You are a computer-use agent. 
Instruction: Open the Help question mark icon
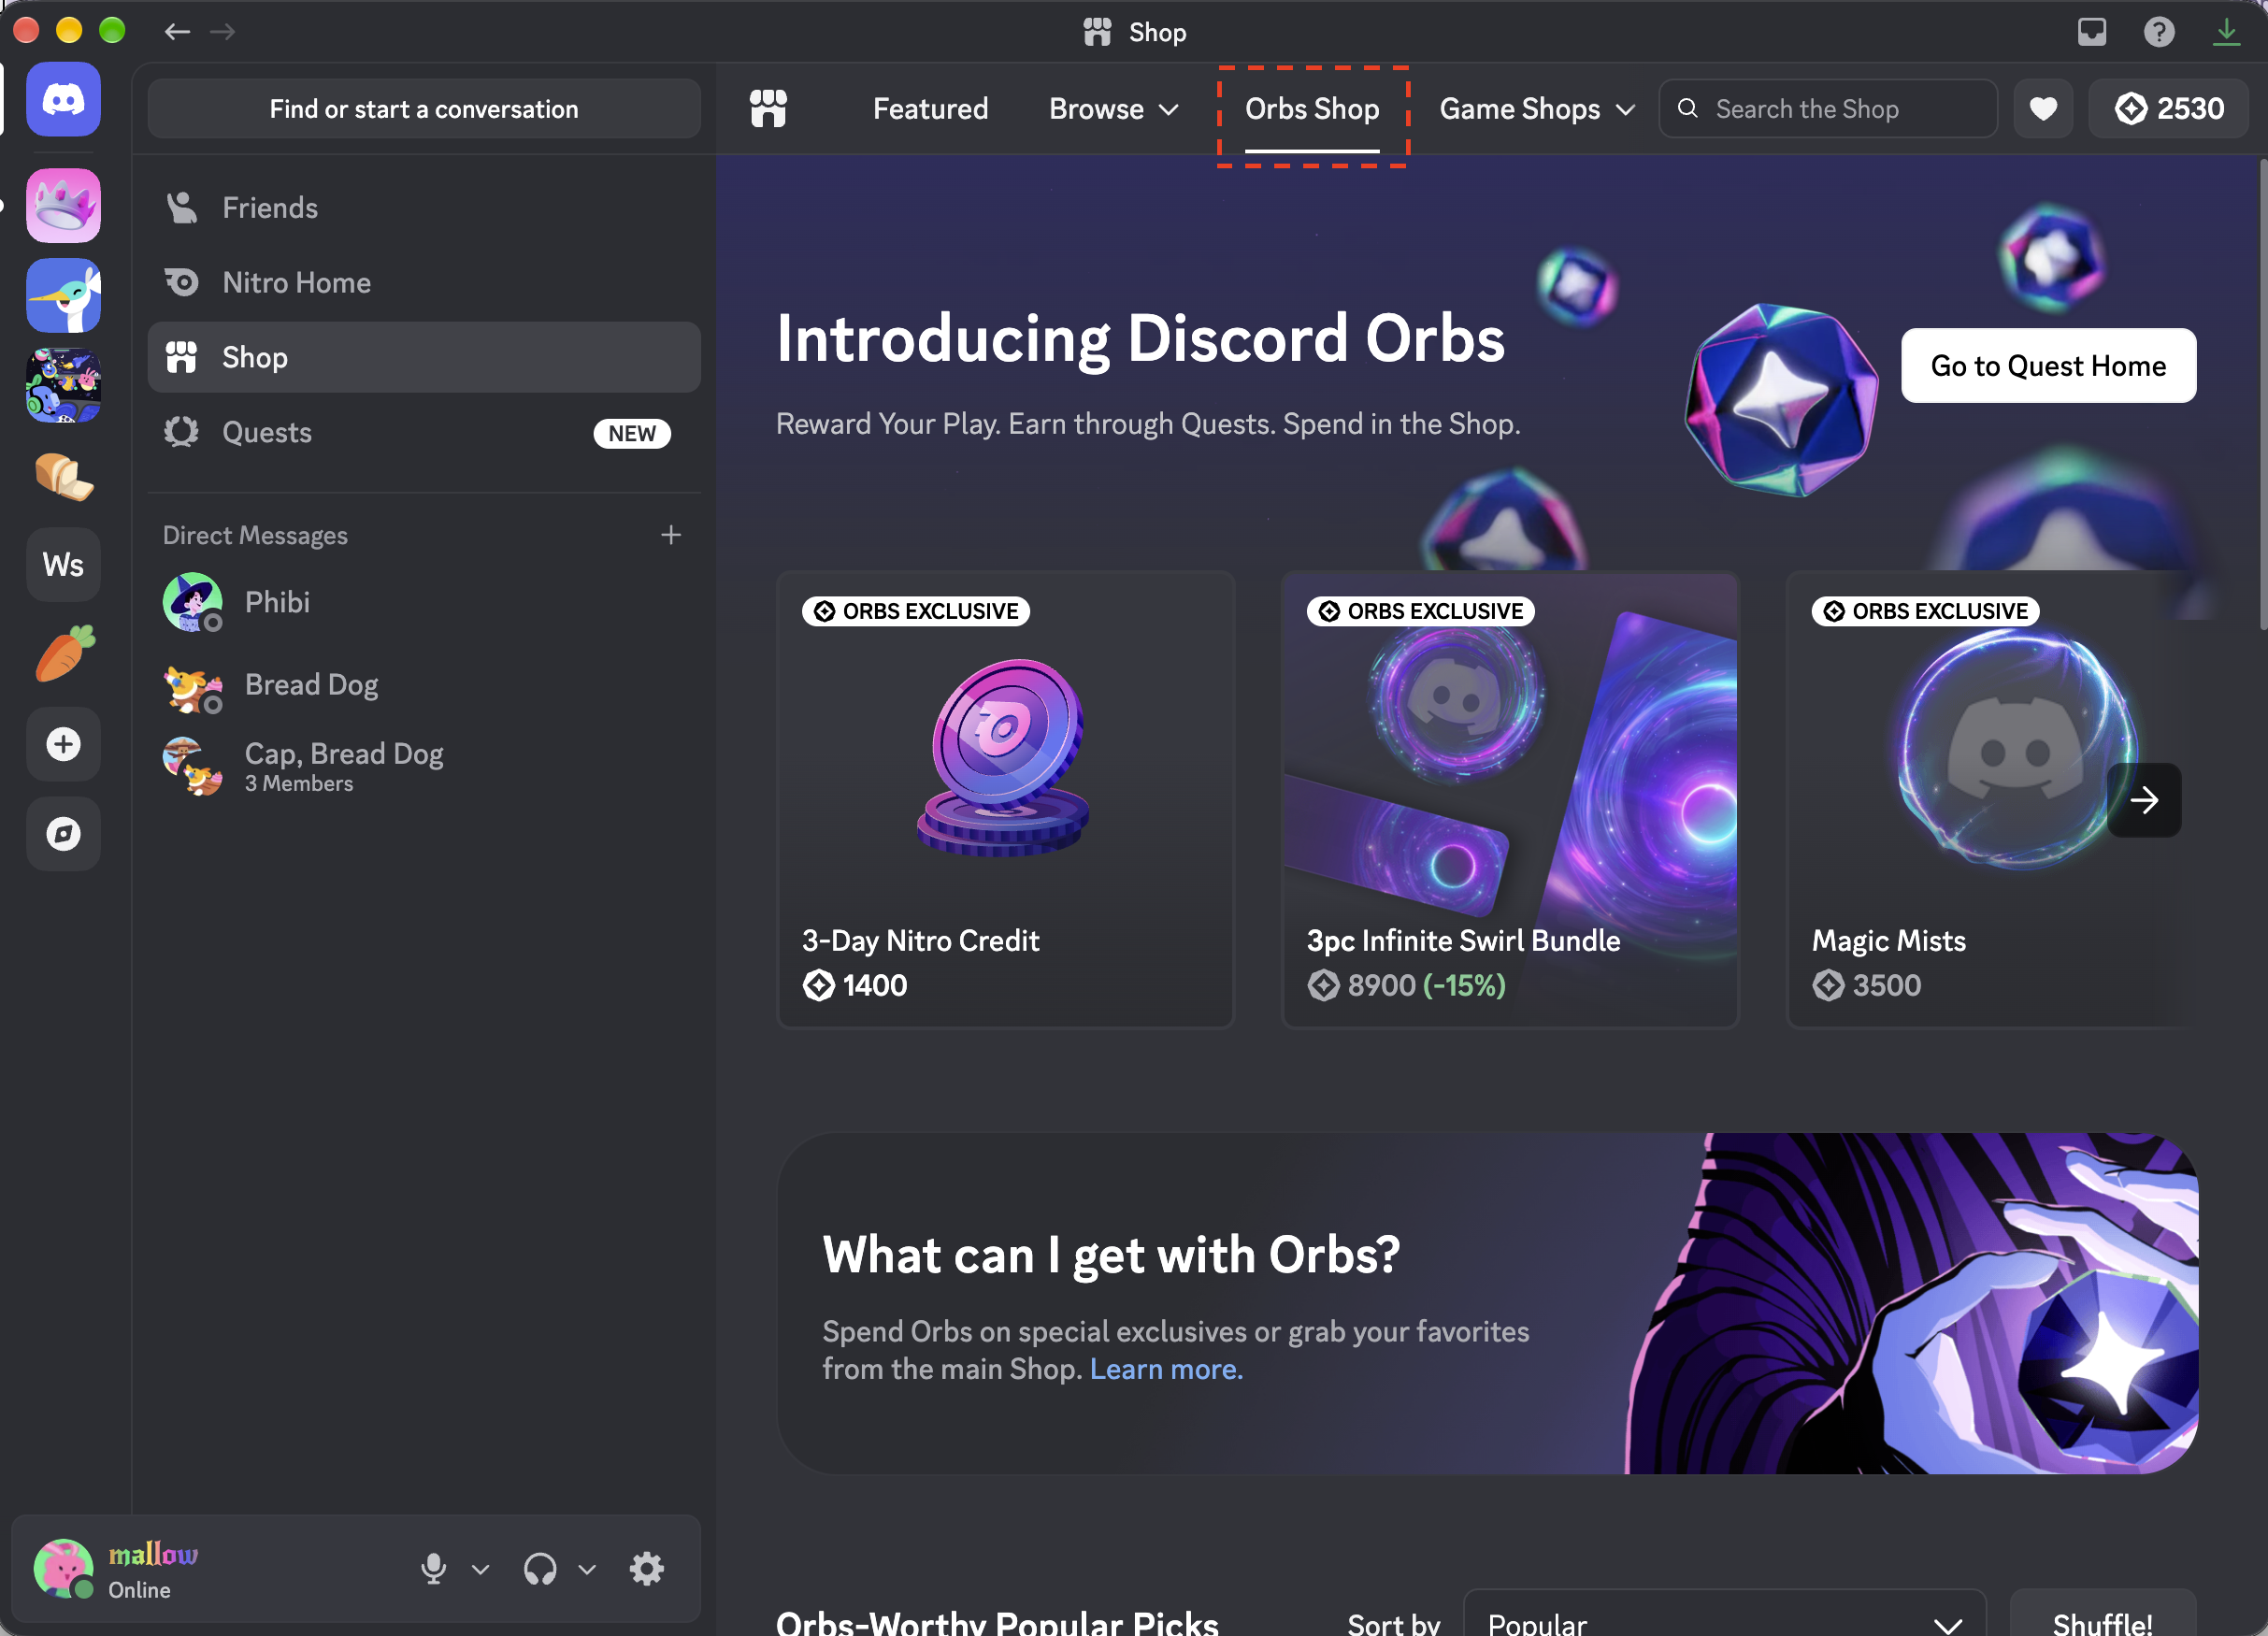[x=2159, y=32]
